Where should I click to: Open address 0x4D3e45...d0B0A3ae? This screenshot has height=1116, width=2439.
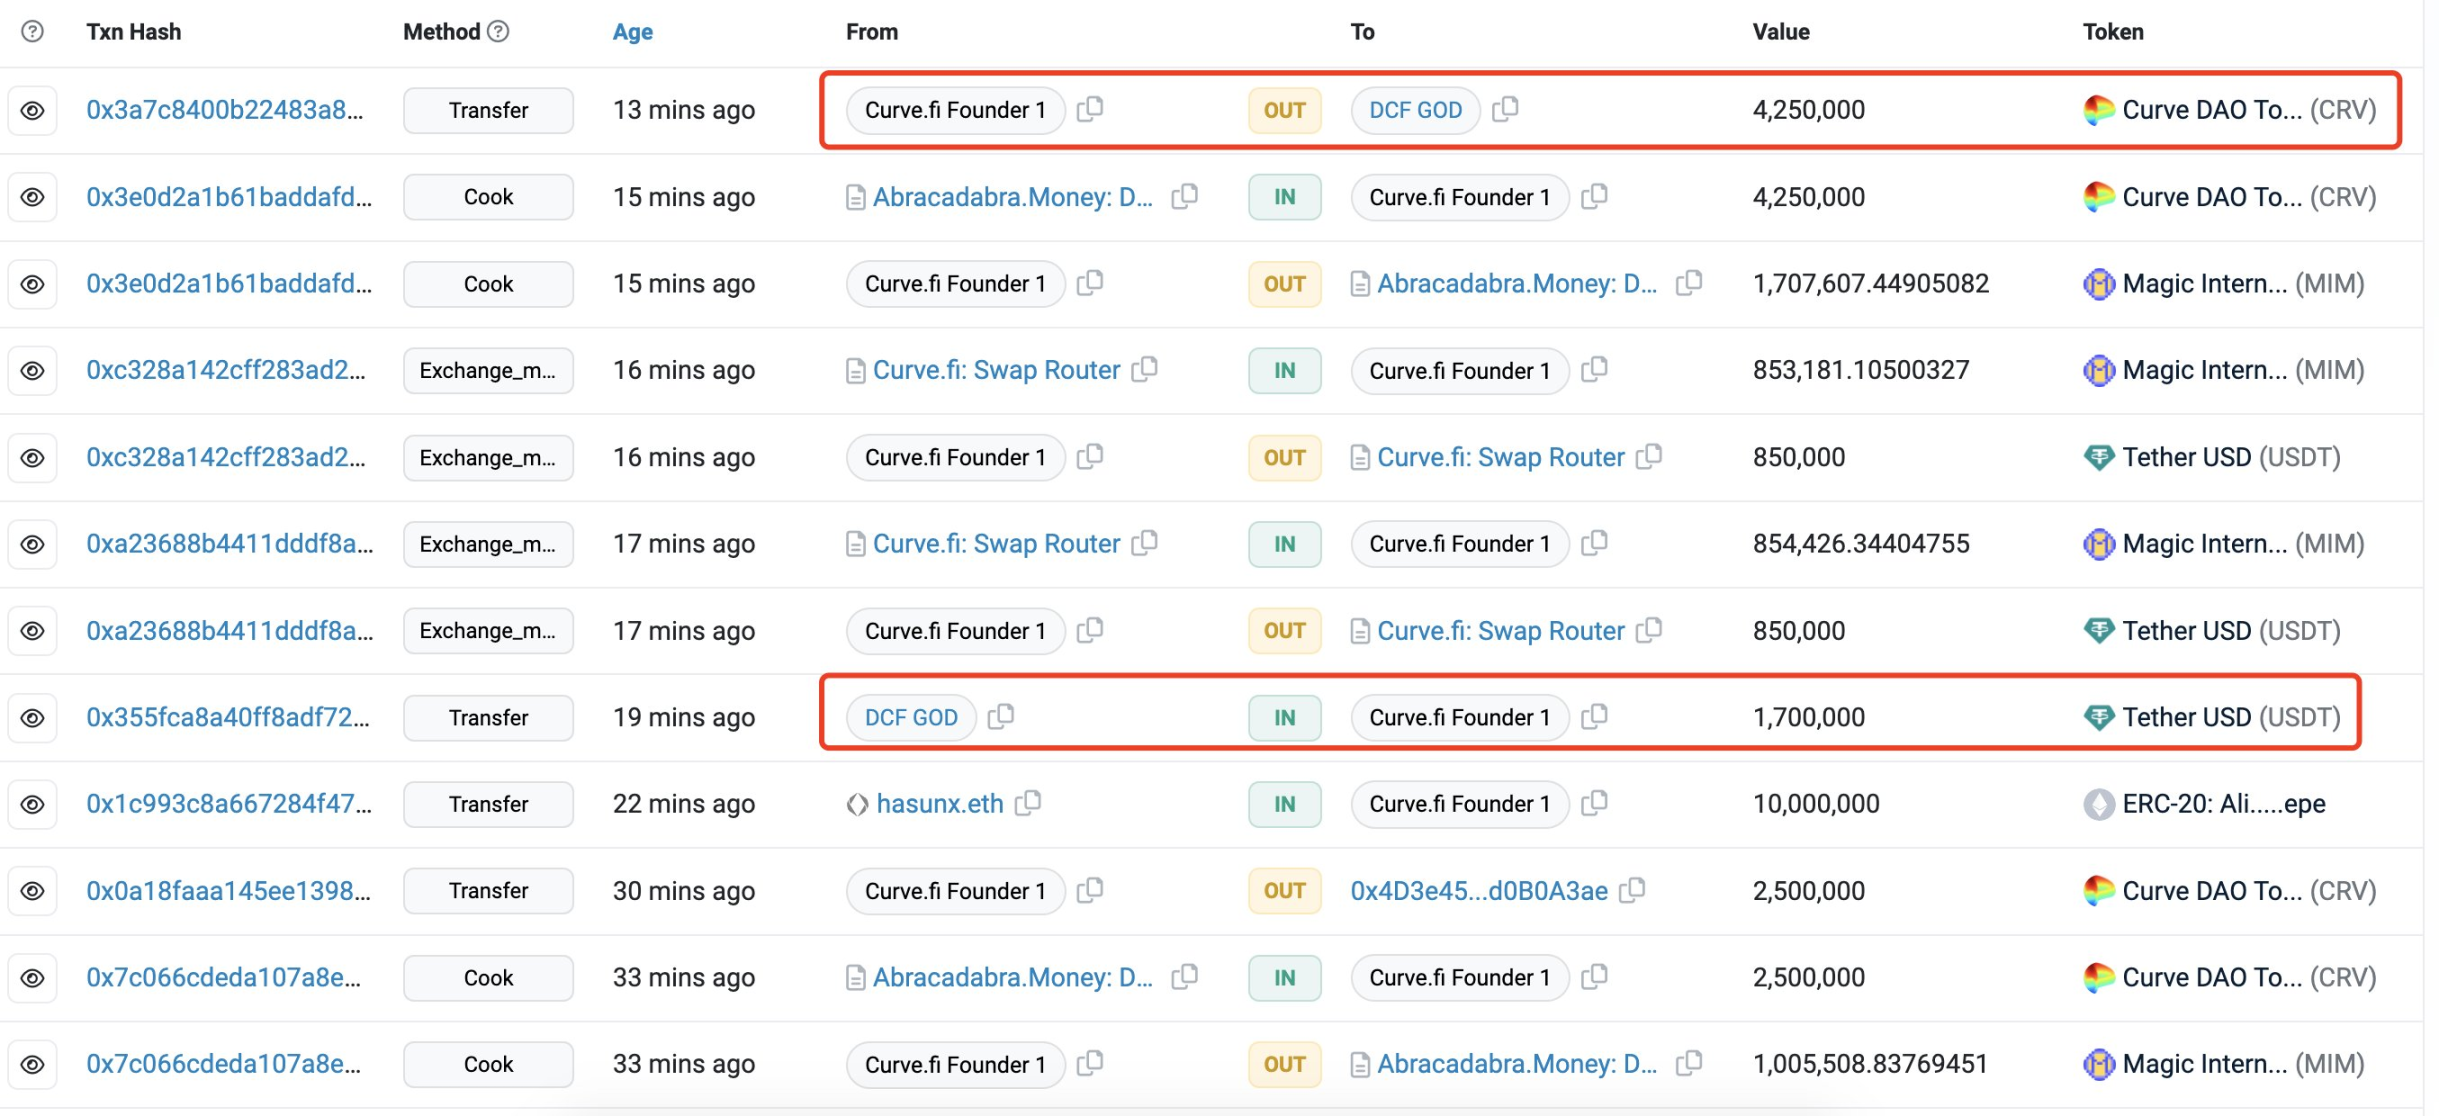click(x=1479, y=891)
